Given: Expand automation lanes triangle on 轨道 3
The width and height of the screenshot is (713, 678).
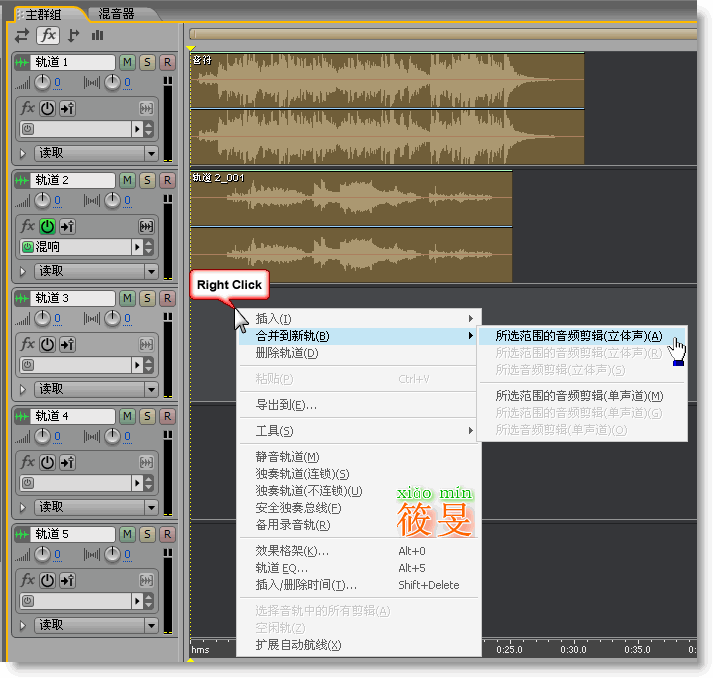Looking at the screenshot, I should pos(23,389).
